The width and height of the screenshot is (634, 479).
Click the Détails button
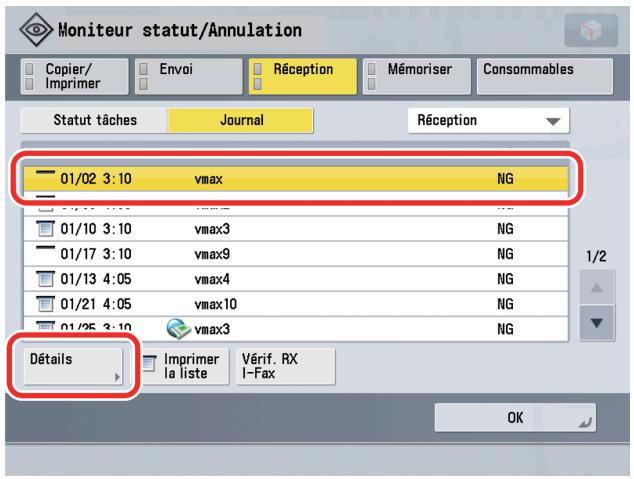click(x=73, y=366)
